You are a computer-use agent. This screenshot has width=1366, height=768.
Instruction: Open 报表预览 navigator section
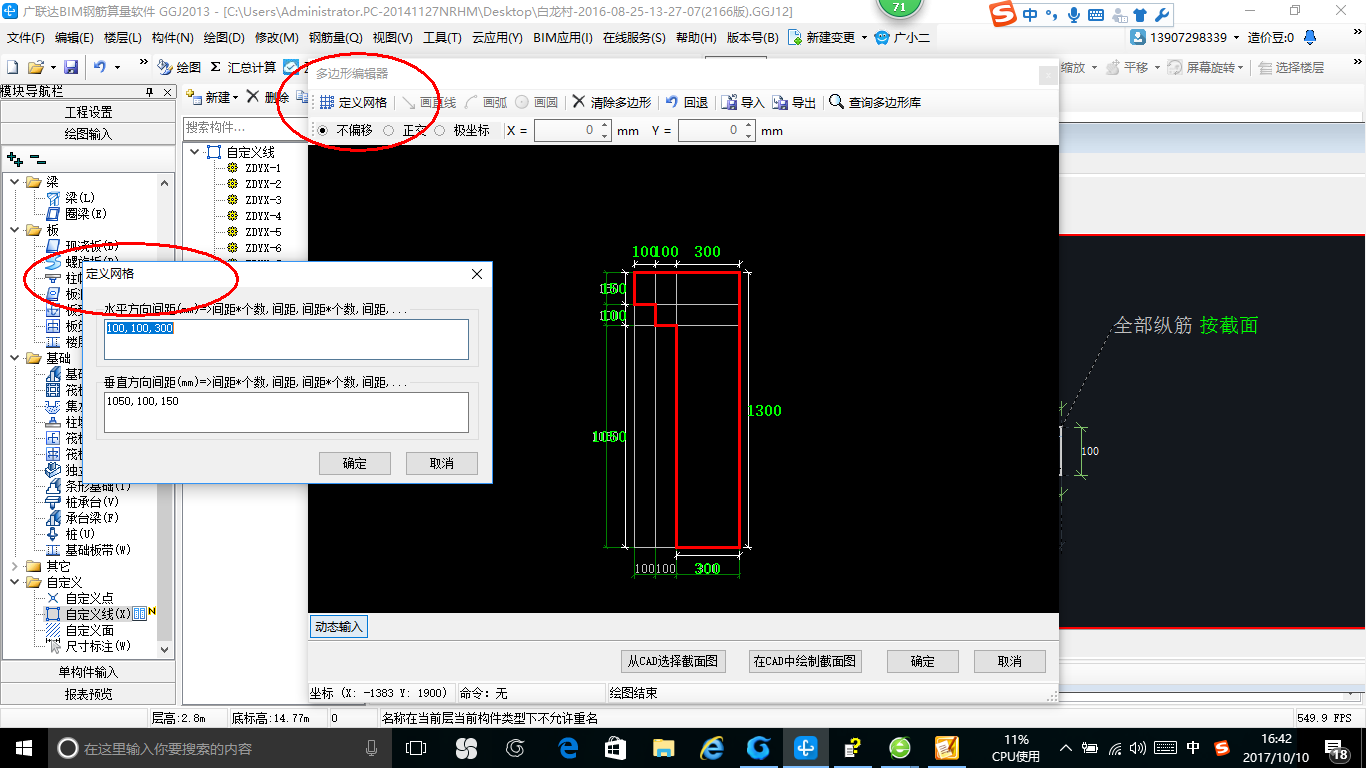88,693
